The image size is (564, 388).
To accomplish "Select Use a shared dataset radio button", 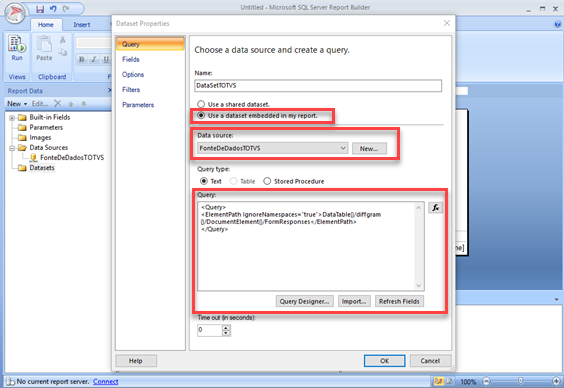I will [x=201, y=104].
